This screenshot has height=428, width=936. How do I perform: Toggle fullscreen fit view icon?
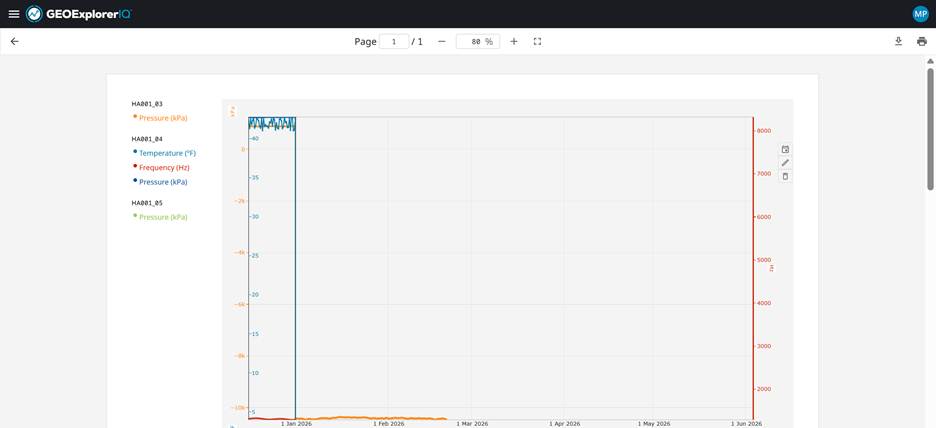pyautogui.click(x=537, y=41)
